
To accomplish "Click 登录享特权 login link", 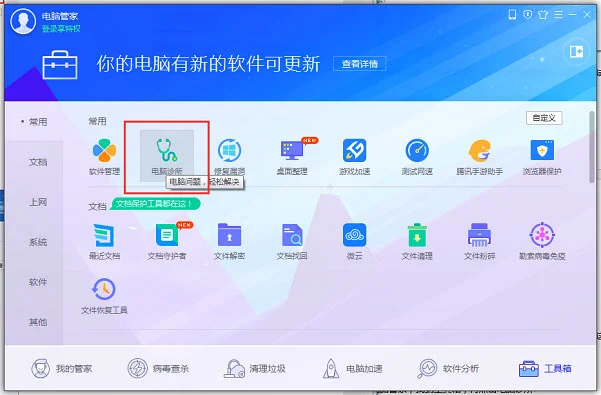I will coord(61,29).
